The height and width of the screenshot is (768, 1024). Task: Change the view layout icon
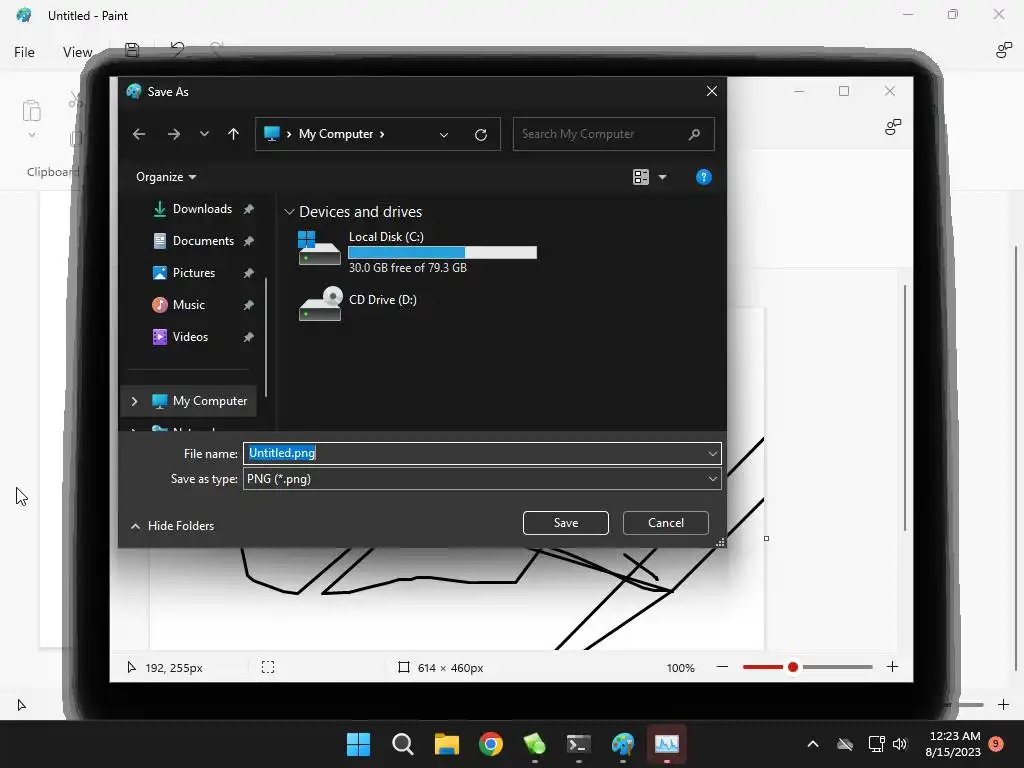[x=641, y=177]
